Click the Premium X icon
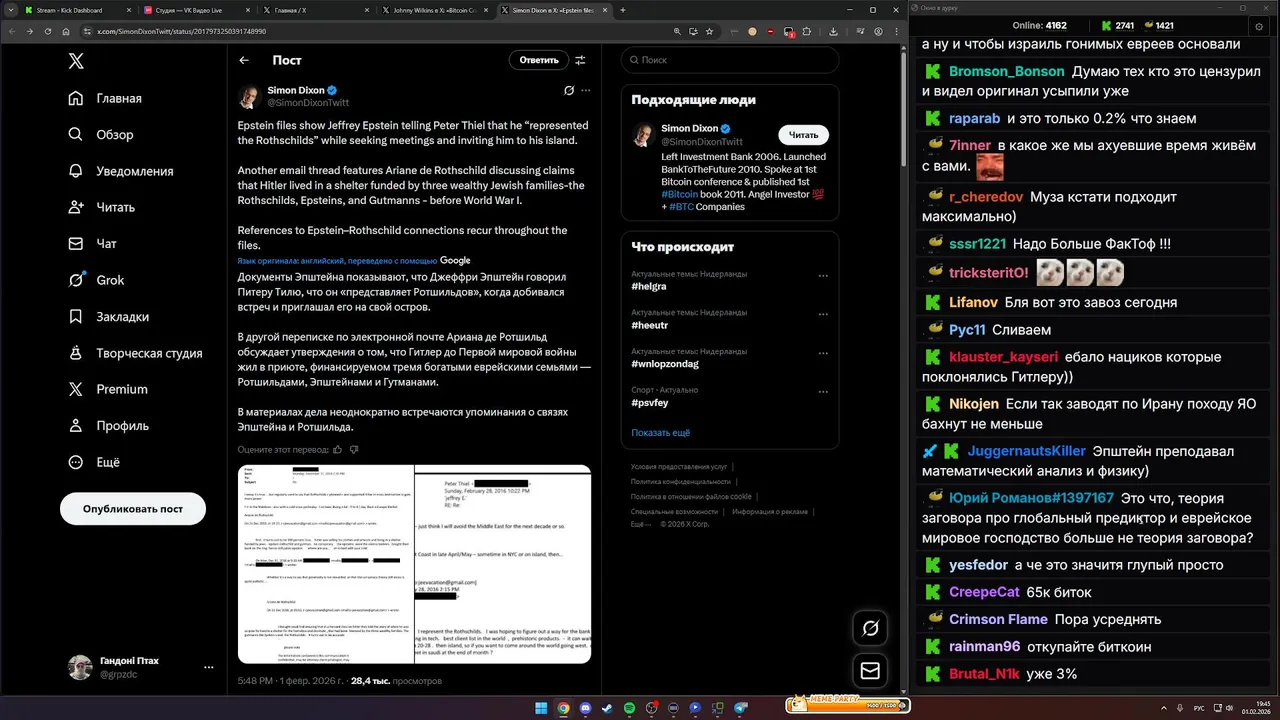 coord(76,389)
